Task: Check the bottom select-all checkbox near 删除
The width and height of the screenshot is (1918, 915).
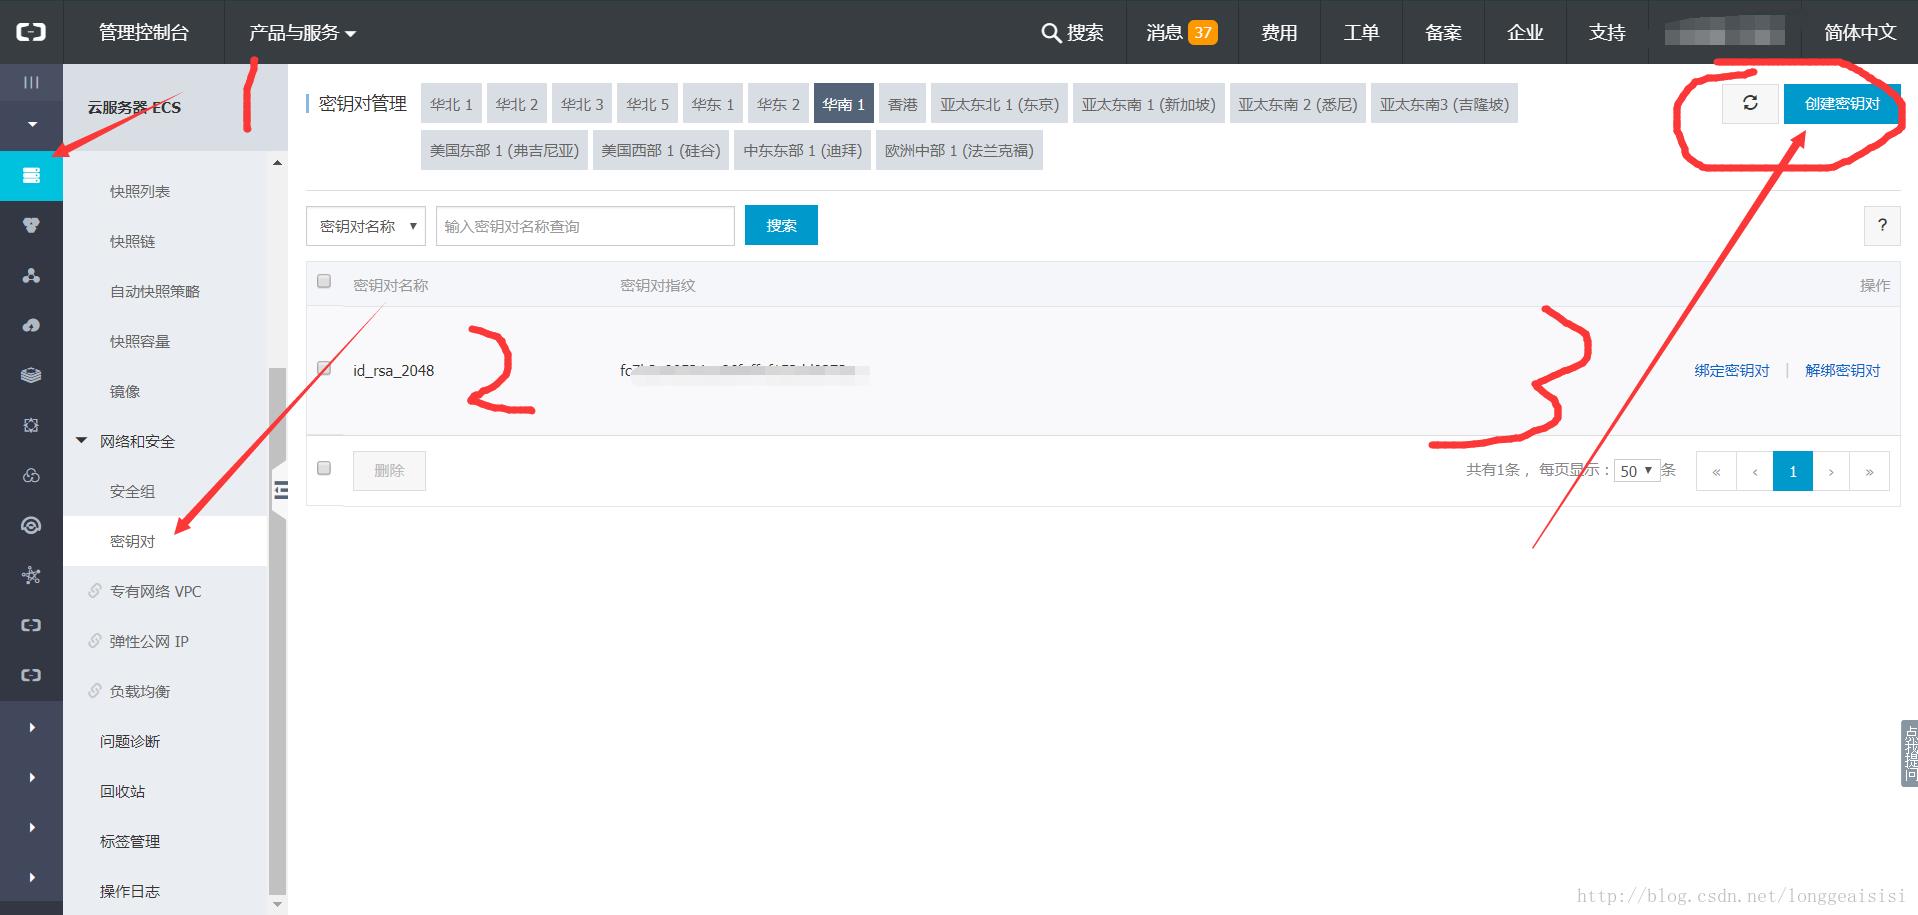Action: (x=324, y=468)
